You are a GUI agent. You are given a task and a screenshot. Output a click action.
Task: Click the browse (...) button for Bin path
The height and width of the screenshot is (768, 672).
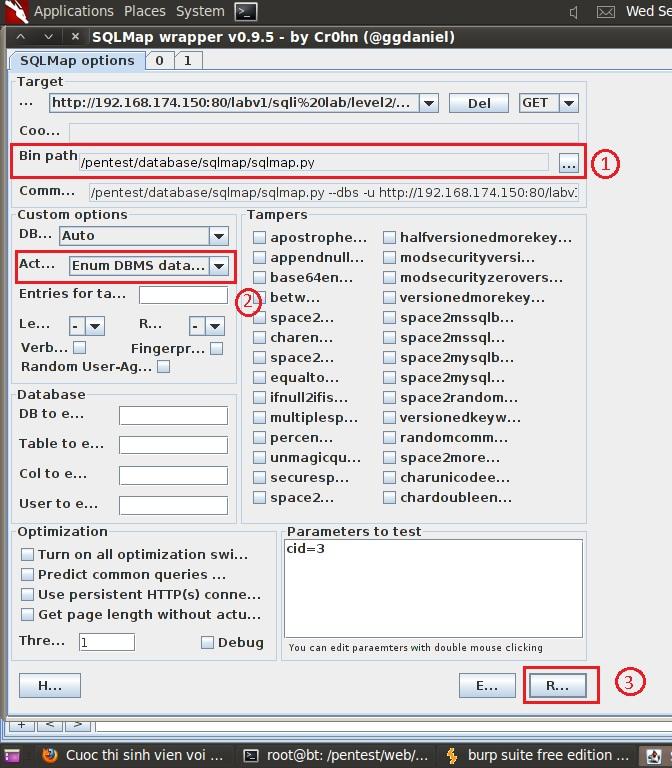click(x=568, y=163)
